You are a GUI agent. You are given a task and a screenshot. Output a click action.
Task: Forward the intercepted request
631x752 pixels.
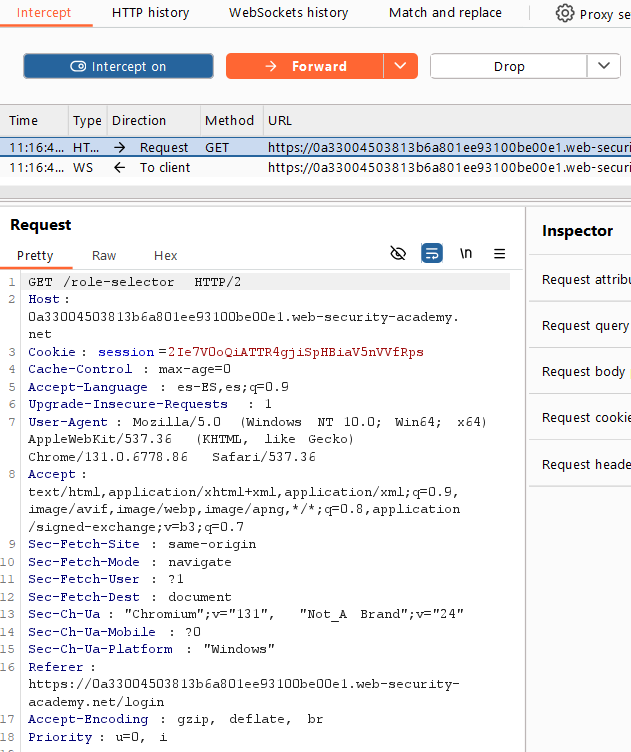(x=305, y=66)
